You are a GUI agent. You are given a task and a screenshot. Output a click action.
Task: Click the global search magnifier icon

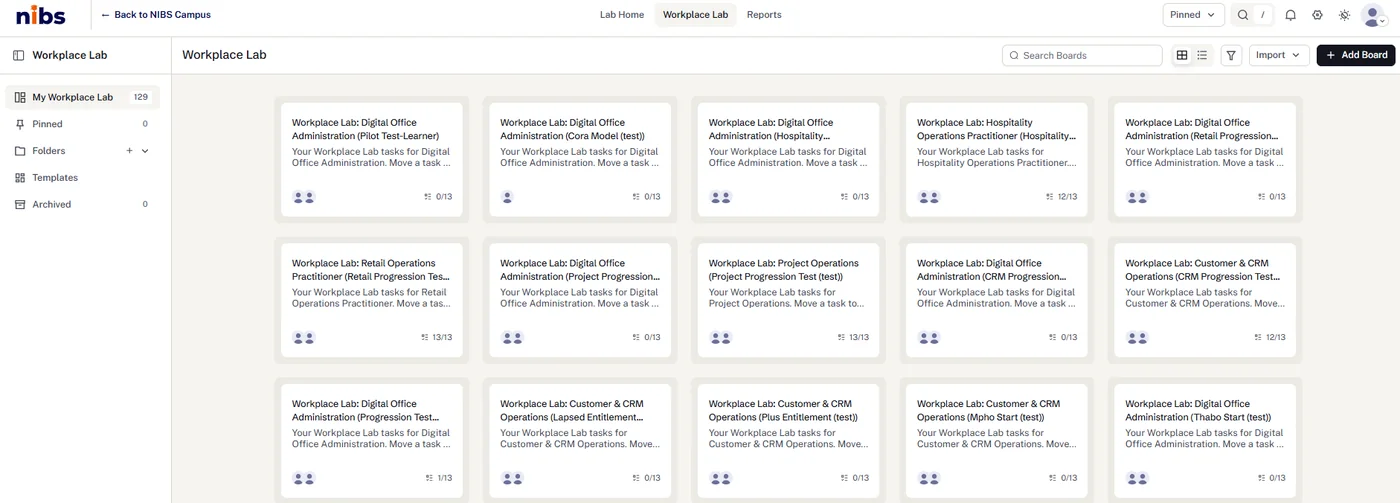point(1242,15)
